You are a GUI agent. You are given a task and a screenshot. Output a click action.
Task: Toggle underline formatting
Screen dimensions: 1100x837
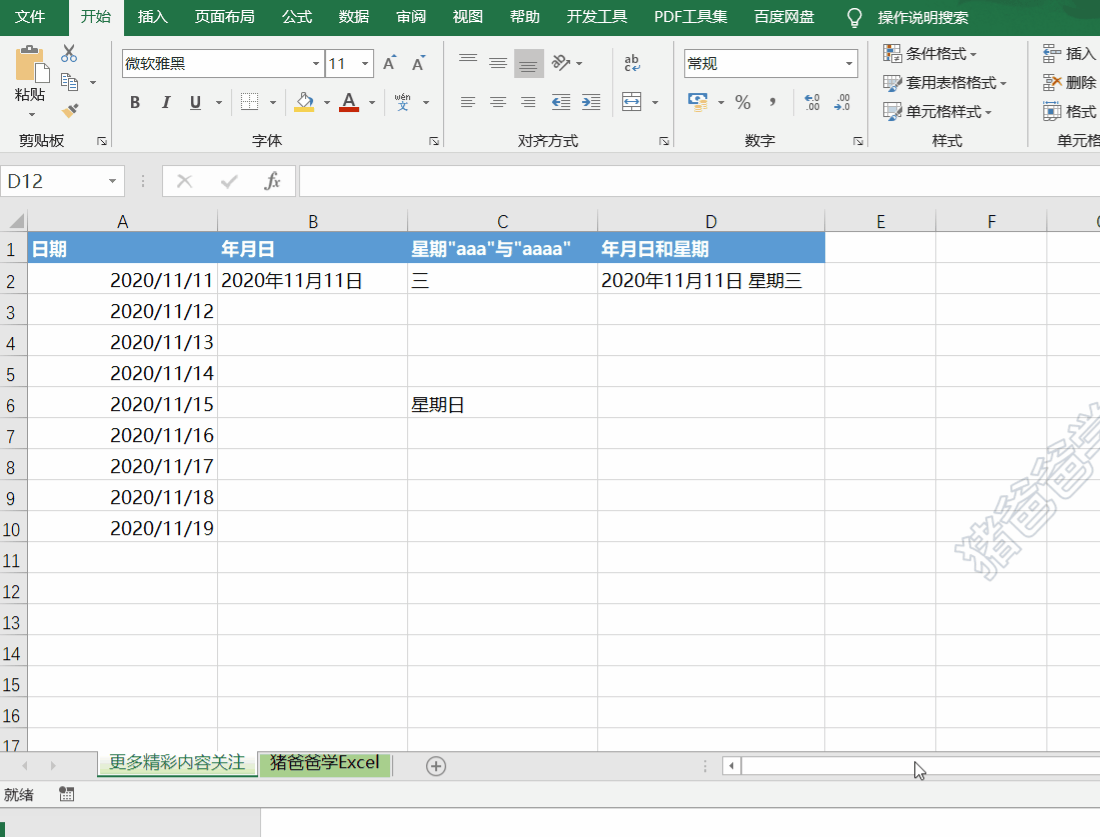pos(196,102)
